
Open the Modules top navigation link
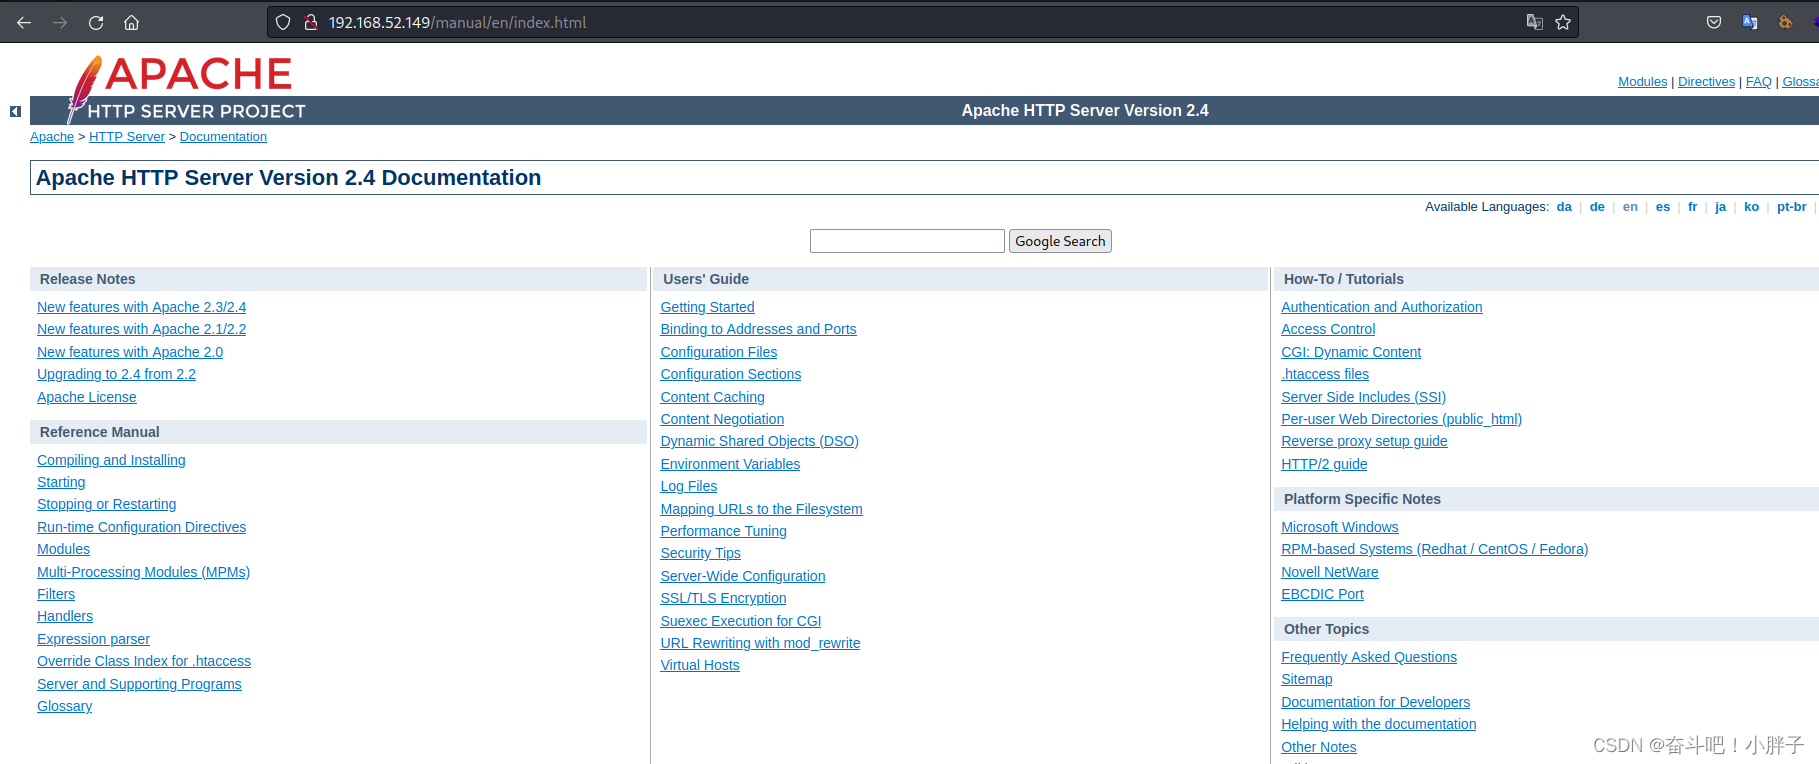[x=1642, y=82]
